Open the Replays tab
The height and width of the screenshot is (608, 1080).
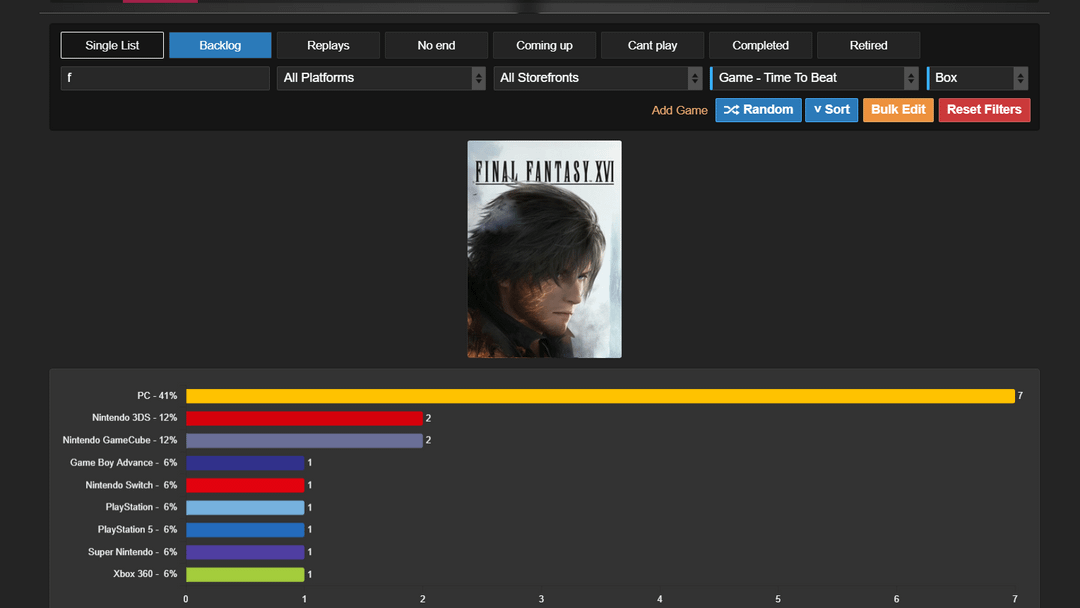[328, 45]
